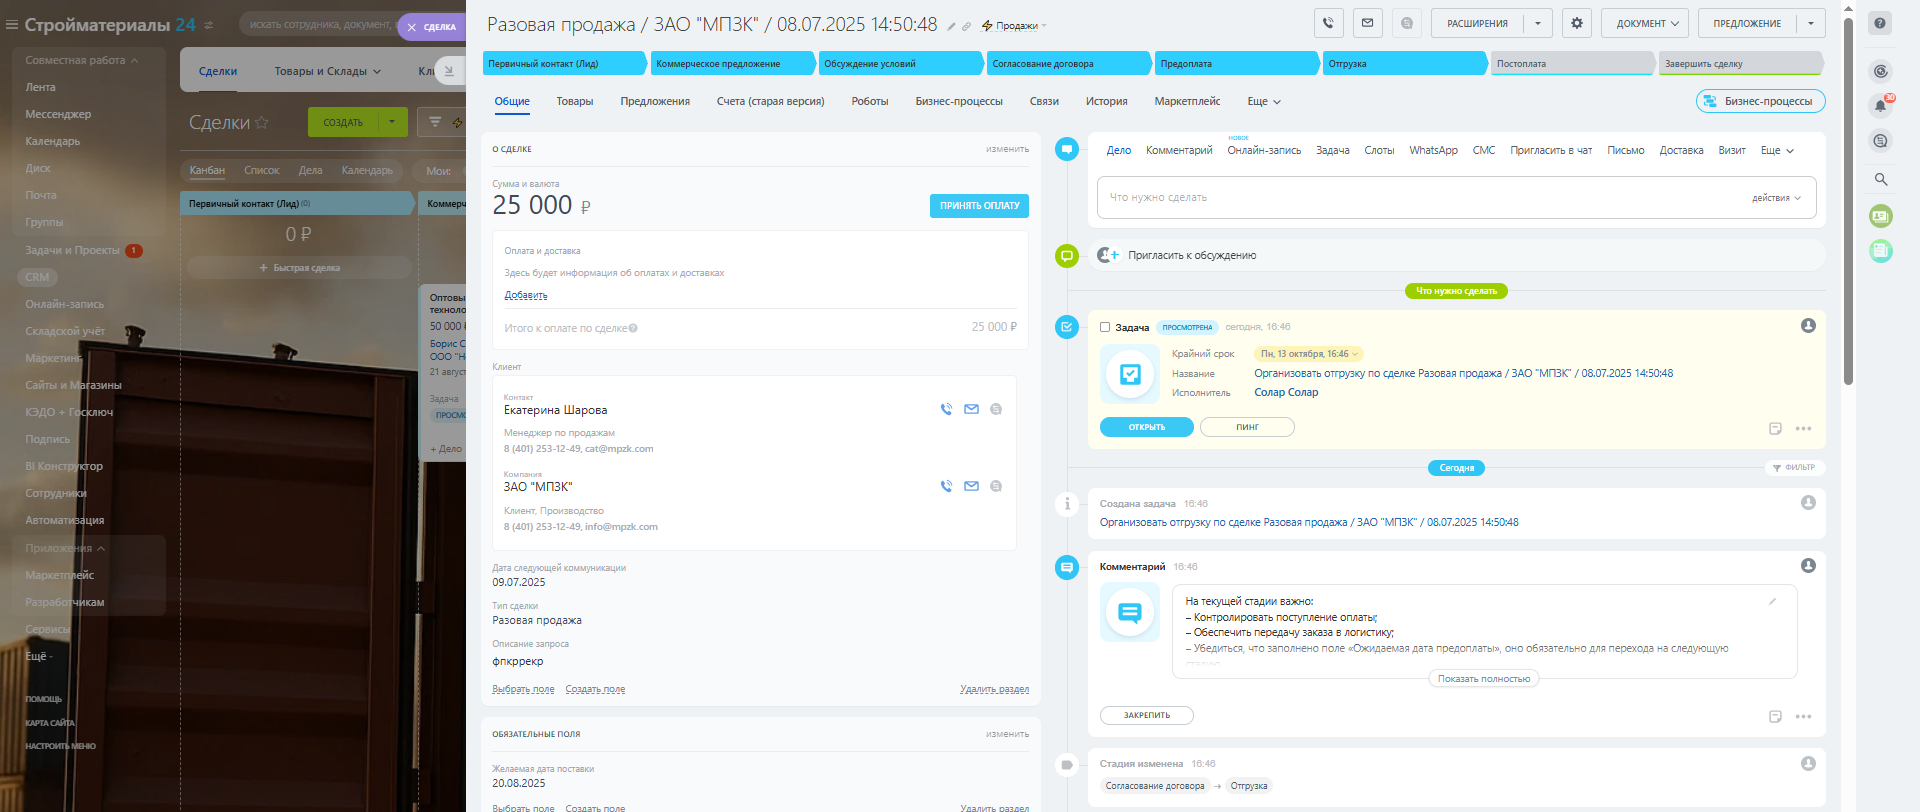
Task: Call contact Екатерина Шарова via phone icon
Action: pos(946,409)
